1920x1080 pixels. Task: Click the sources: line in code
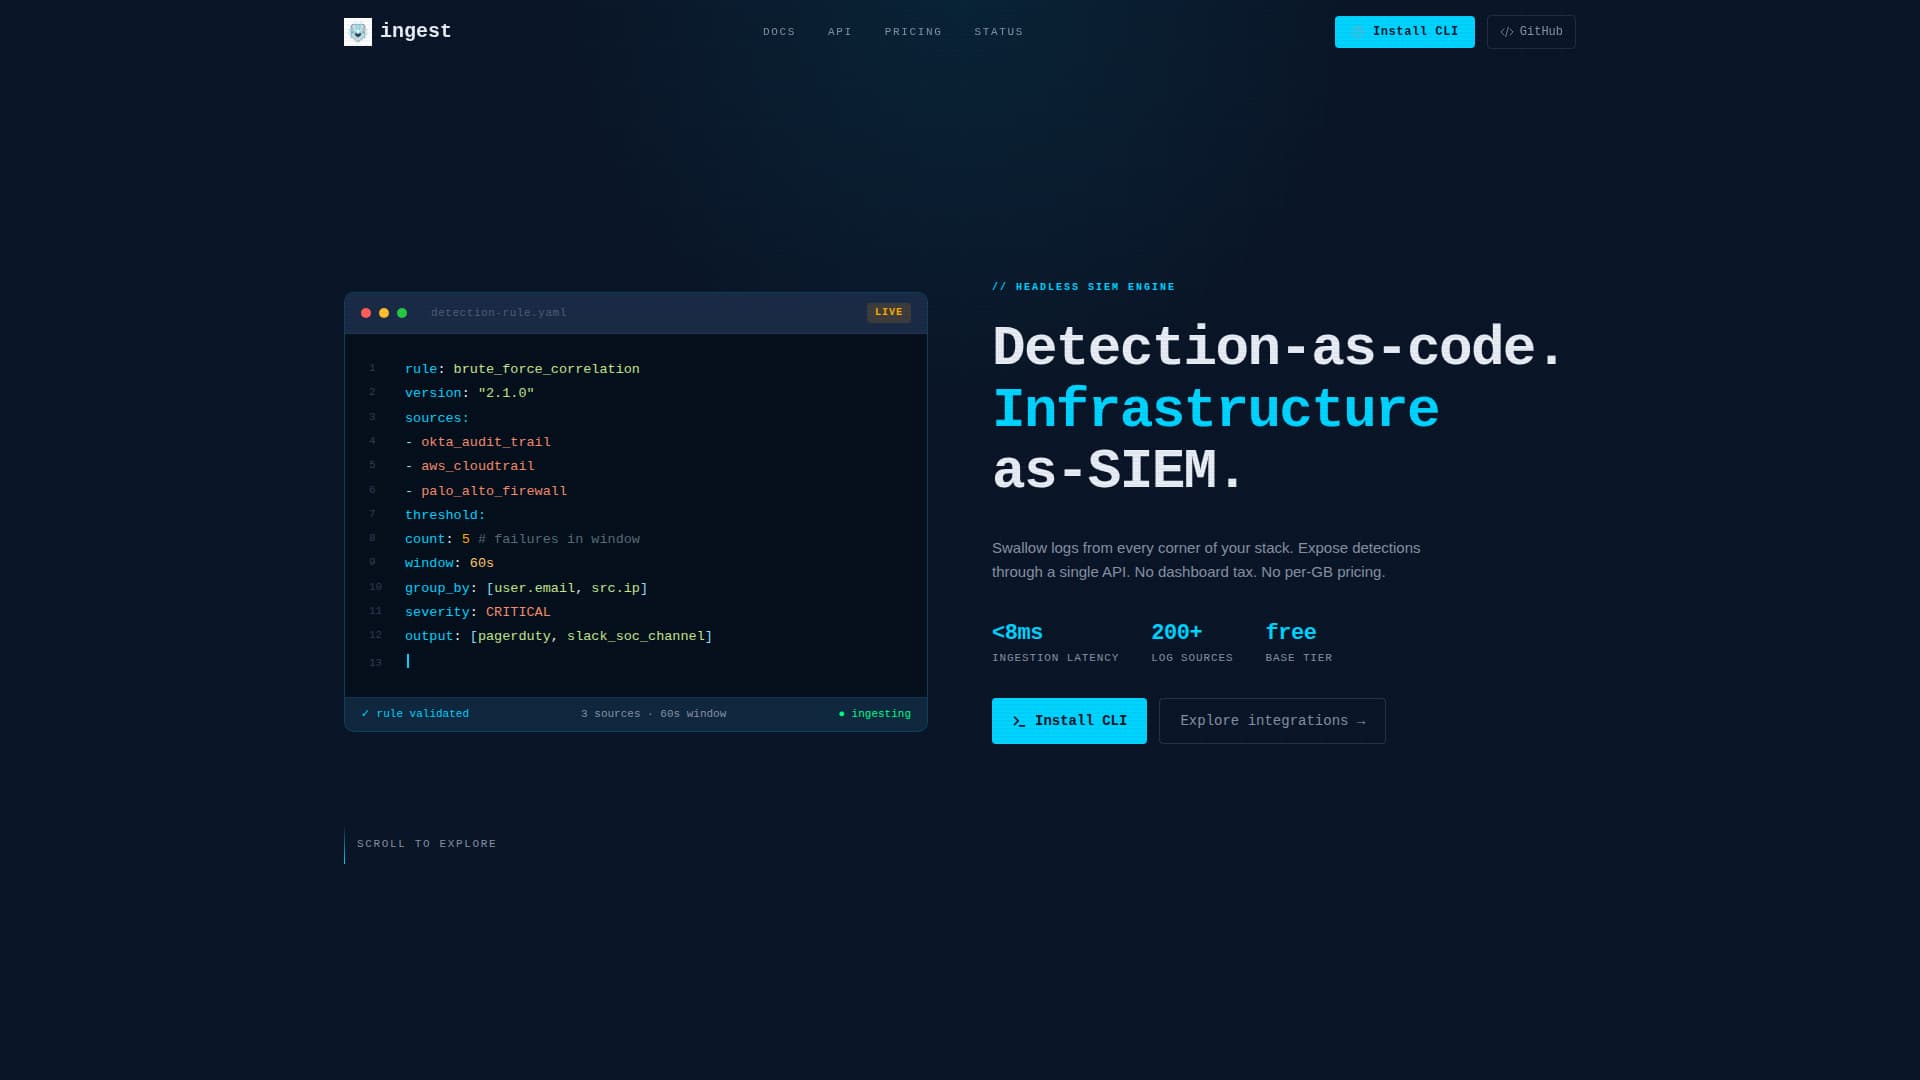[437, 418]
